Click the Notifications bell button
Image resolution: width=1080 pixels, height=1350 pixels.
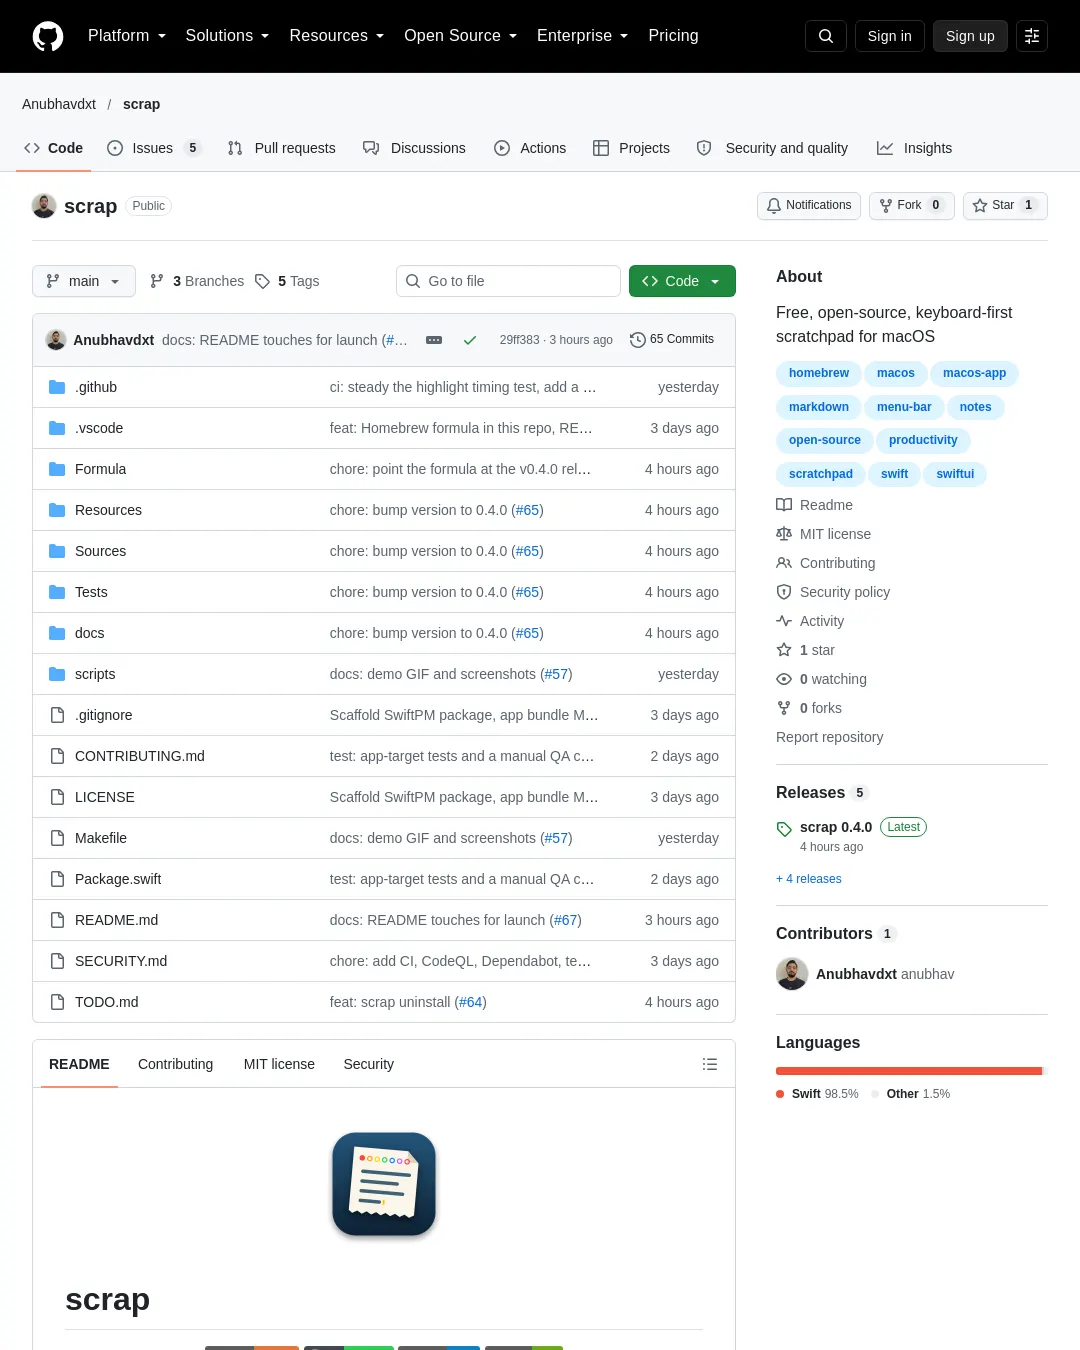tap(809, 205)
